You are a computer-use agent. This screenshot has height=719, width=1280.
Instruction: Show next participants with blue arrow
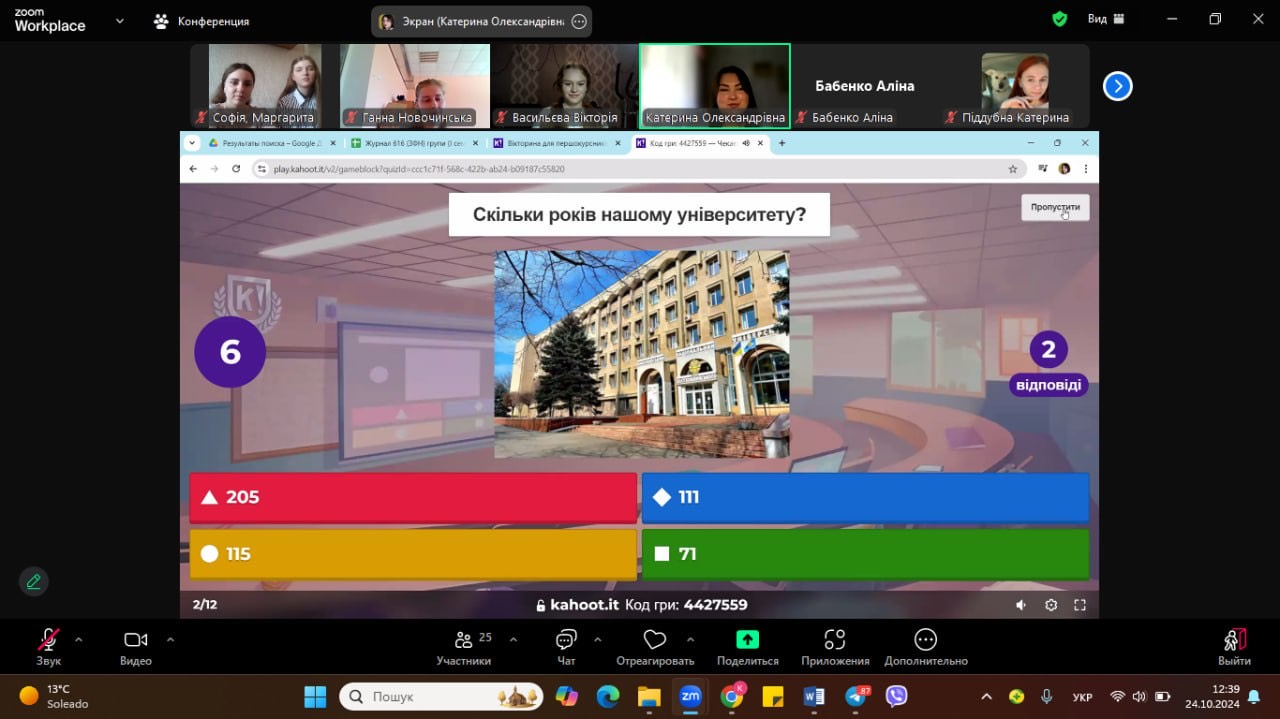coord(1117,87)
